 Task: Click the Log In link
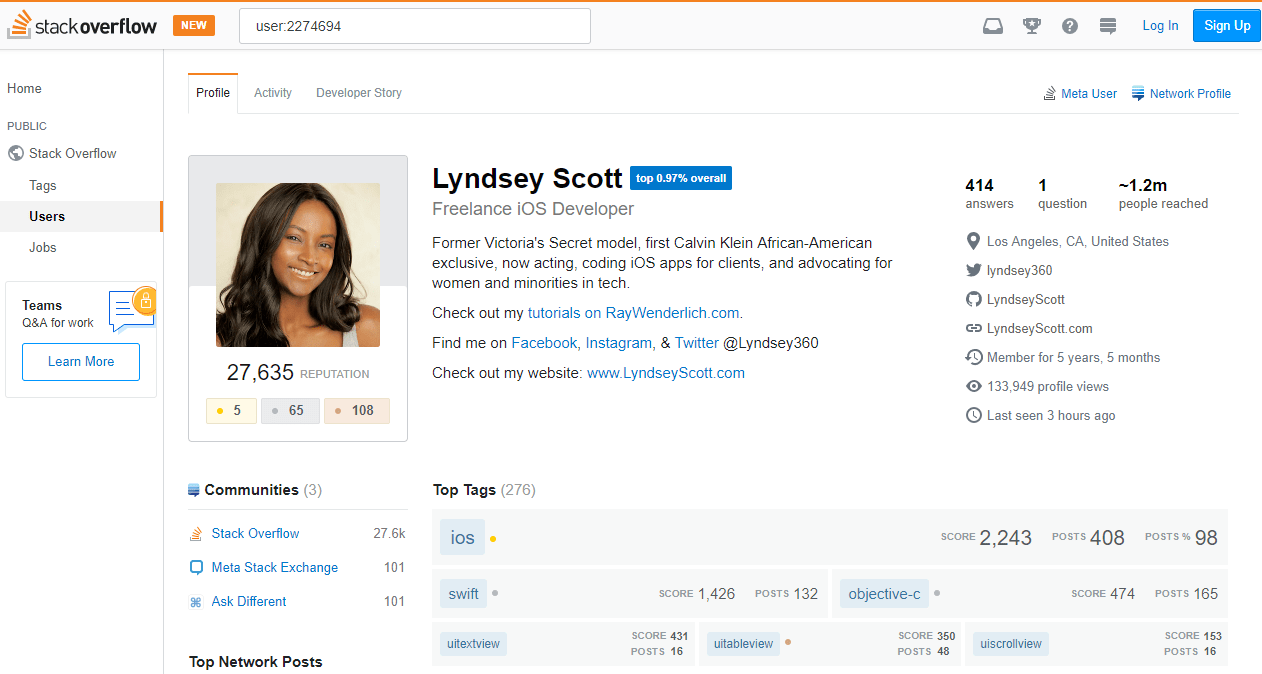click(1160, 26)
